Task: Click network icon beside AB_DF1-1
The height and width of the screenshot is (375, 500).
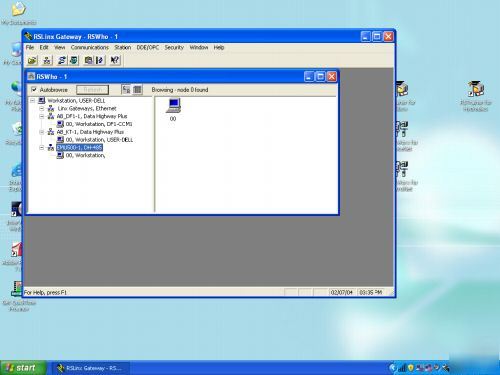Action: [x=51, y=116]
